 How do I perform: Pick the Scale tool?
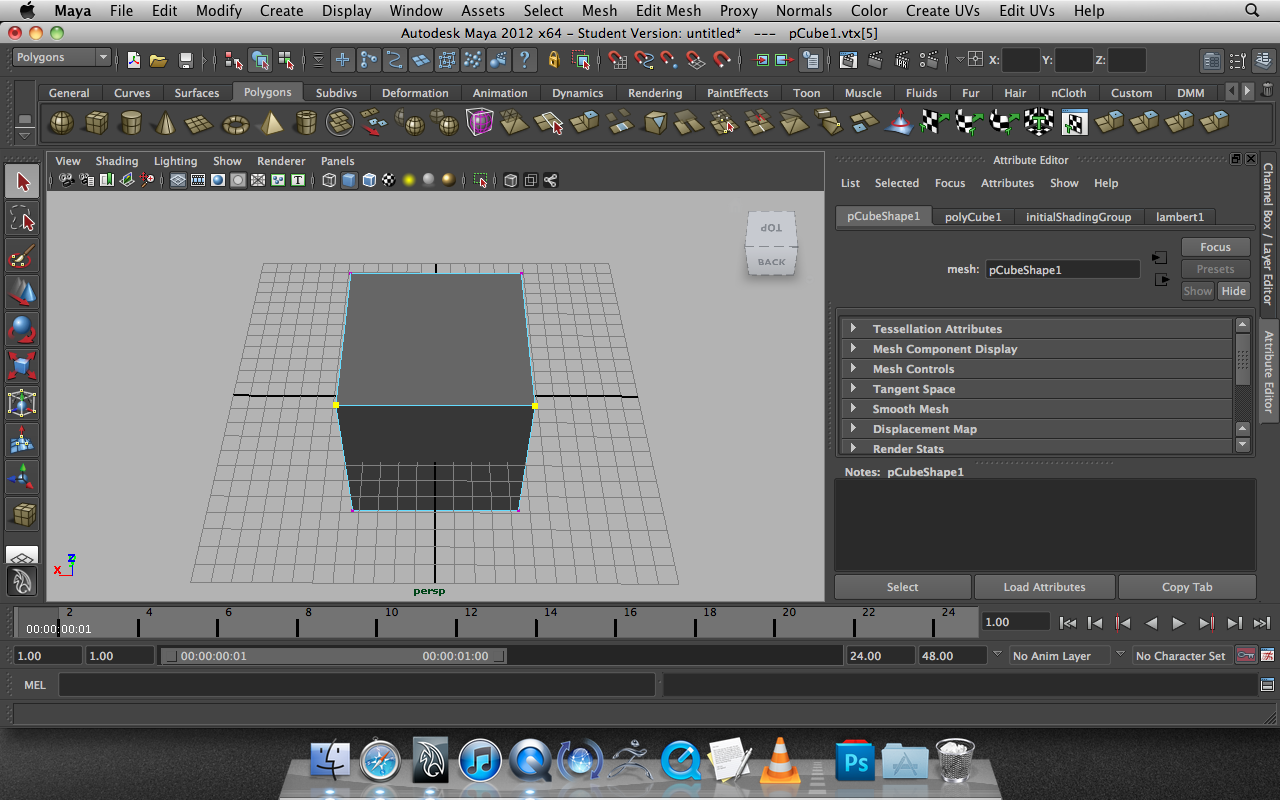(x=22, y=366)
